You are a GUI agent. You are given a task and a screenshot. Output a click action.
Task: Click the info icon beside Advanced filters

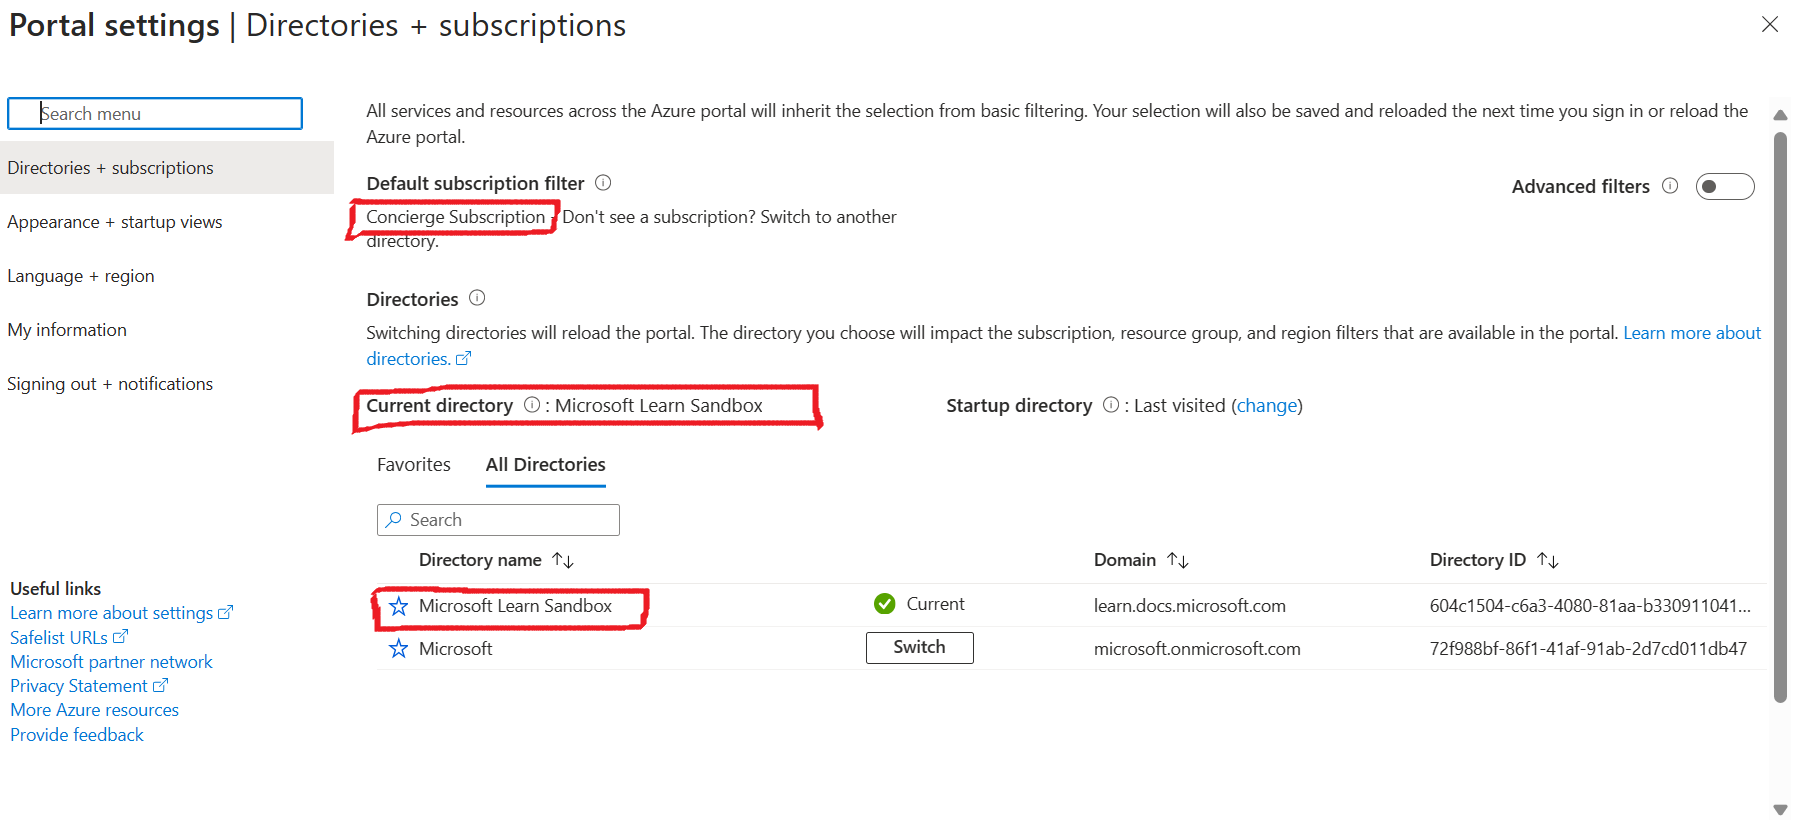pyautogui.click(x=1670, y=186)
